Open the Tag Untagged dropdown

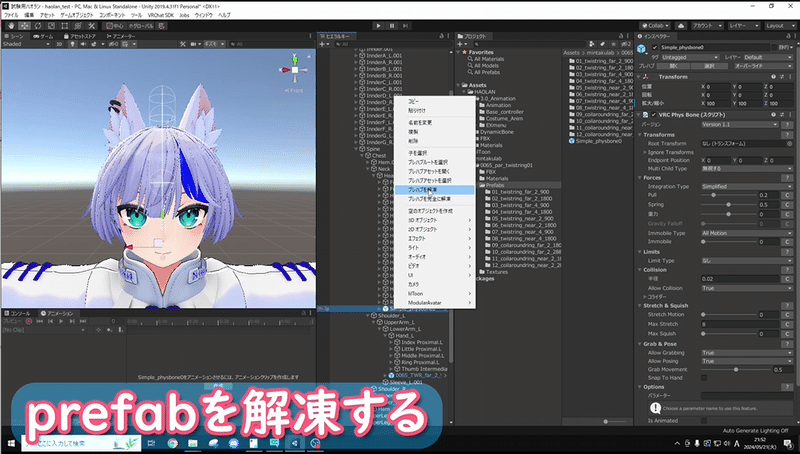coord(690,58)
